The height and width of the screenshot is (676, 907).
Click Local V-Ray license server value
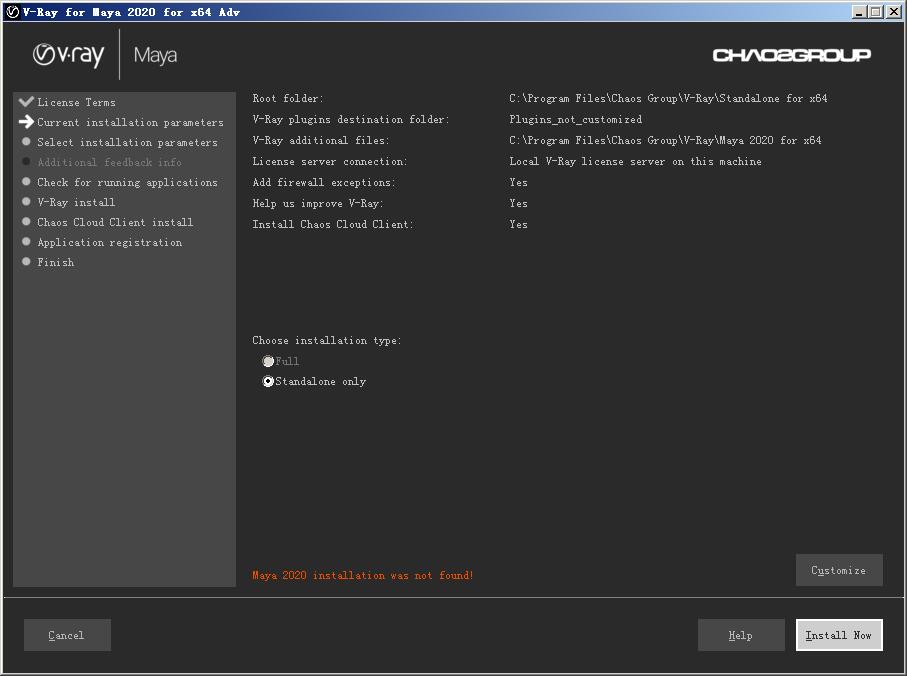[635, 161]
